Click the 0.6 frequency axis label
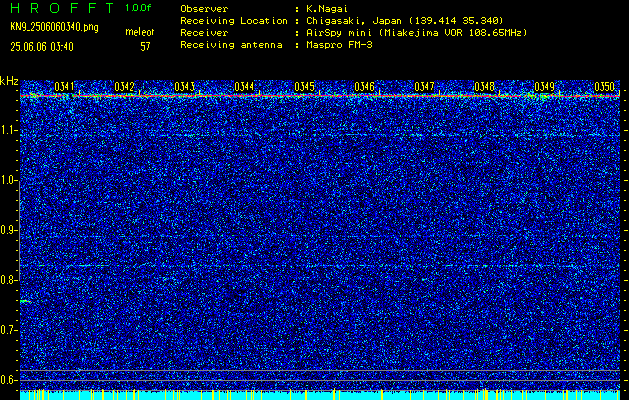 (7, 380)
